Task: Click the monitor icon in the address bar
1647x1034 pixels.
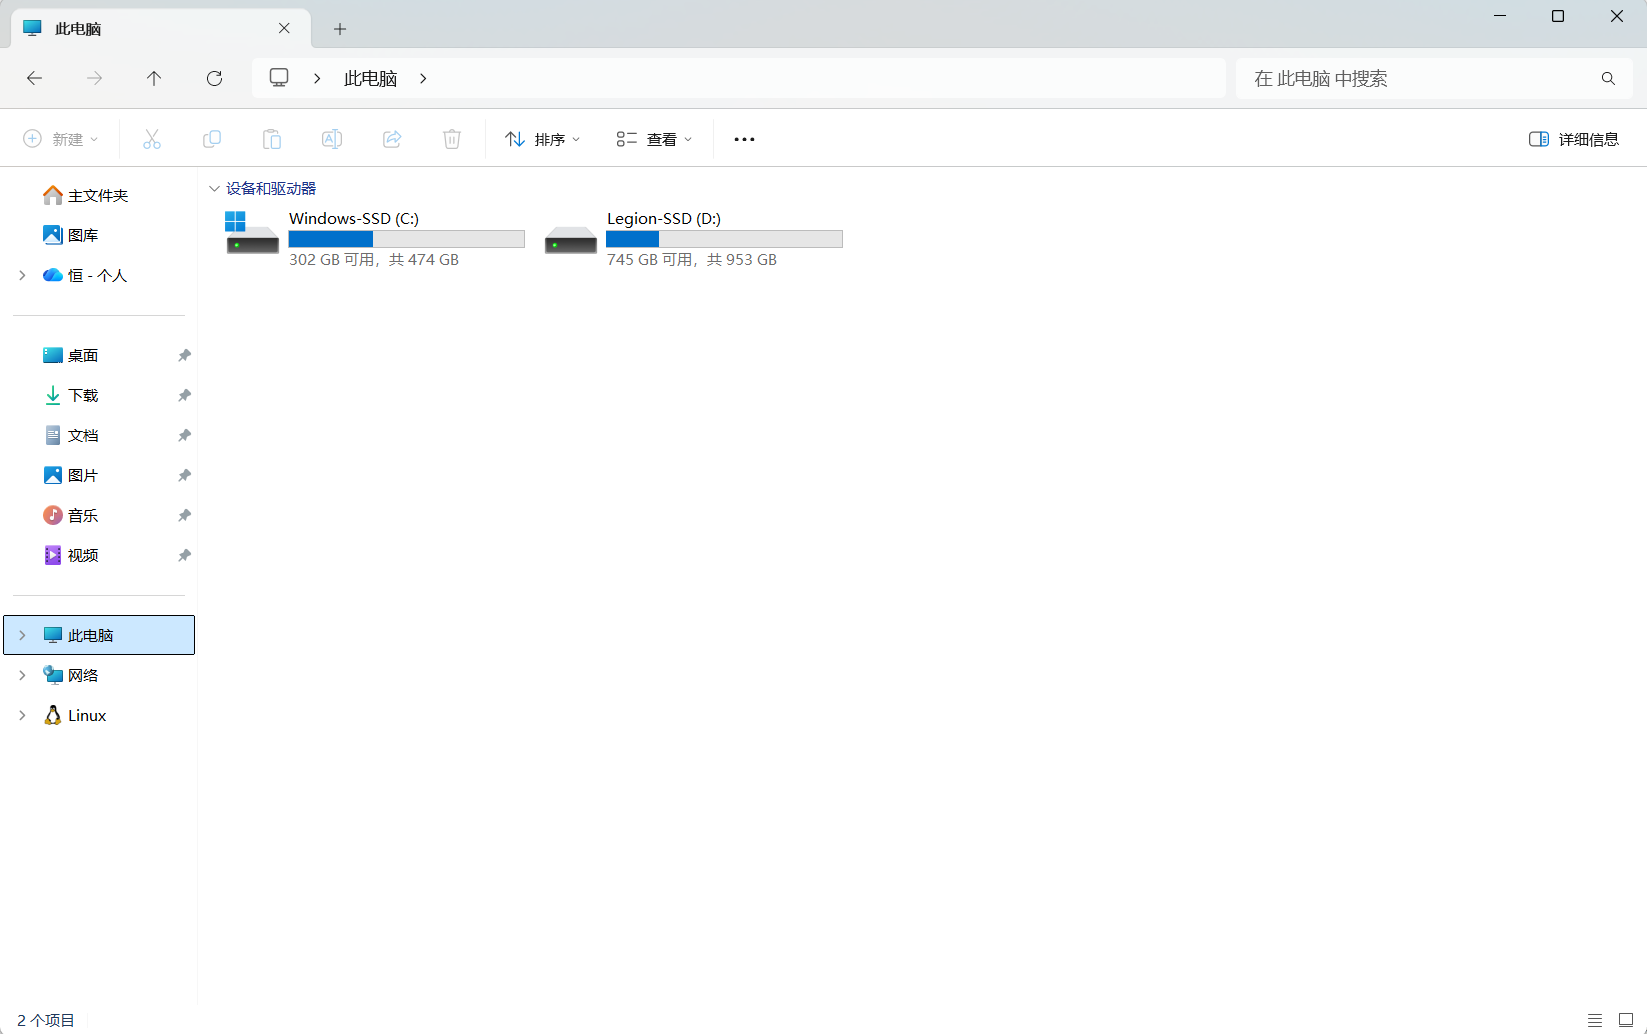Action: 279,78
